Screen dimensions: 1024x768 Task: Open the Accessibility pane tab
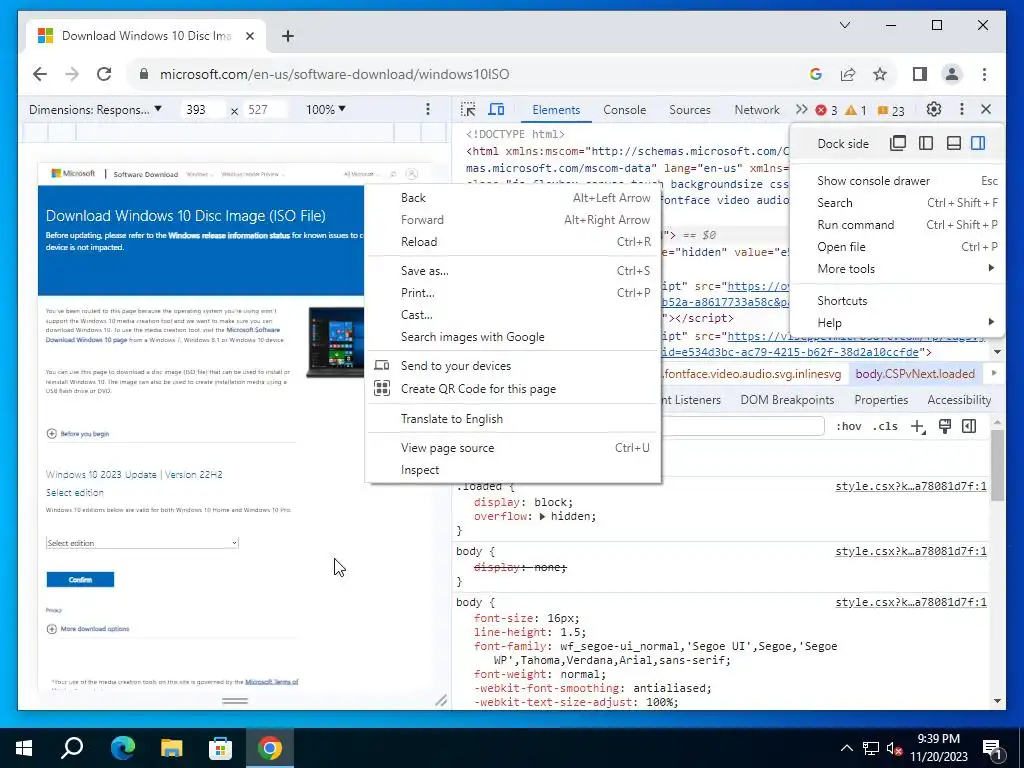959,400
